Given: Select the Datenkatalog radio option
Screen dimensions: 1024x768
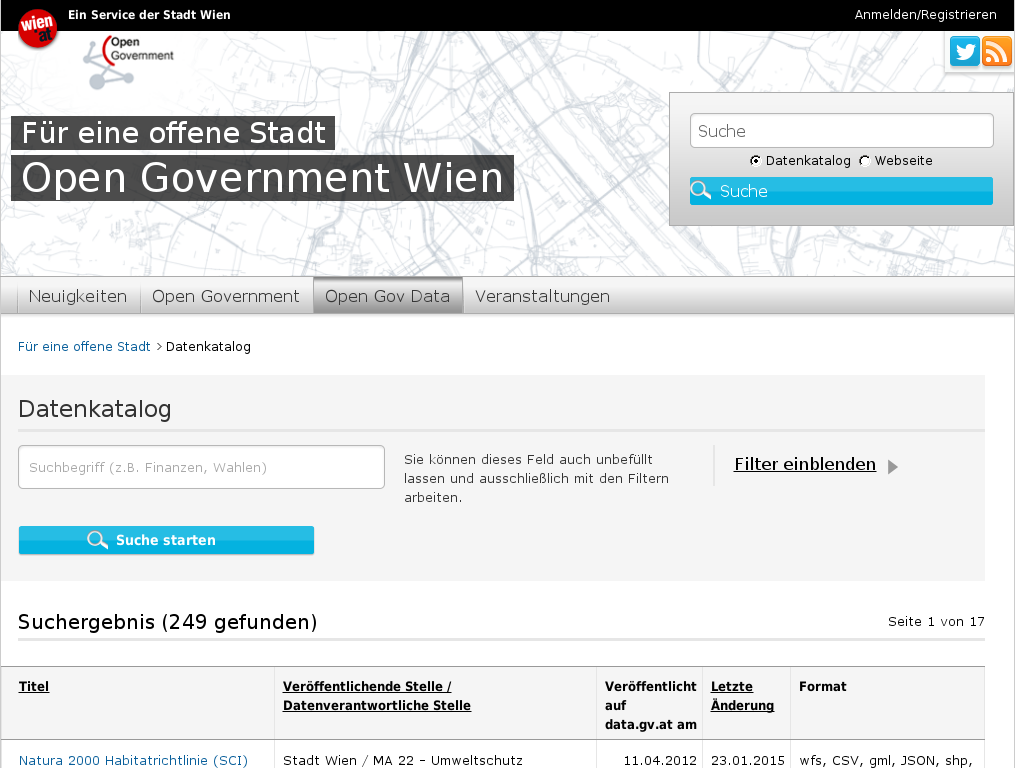Looking at the screenshot, I should click(755, 161).
